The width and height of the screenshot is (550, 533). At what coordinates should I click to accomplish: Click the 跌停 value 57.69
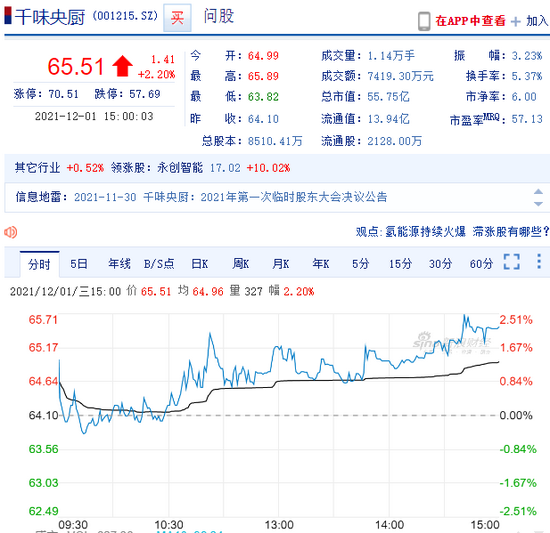point(145,94)
